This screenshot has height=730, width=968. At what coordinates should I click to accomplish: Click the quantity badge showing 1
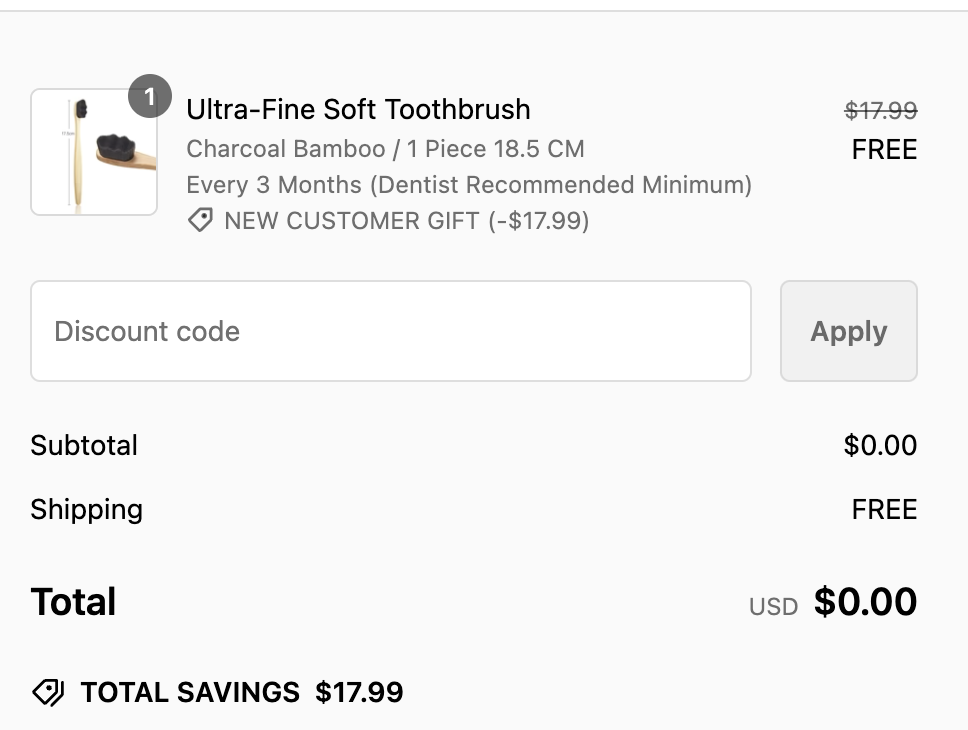(x=150, y=97)
